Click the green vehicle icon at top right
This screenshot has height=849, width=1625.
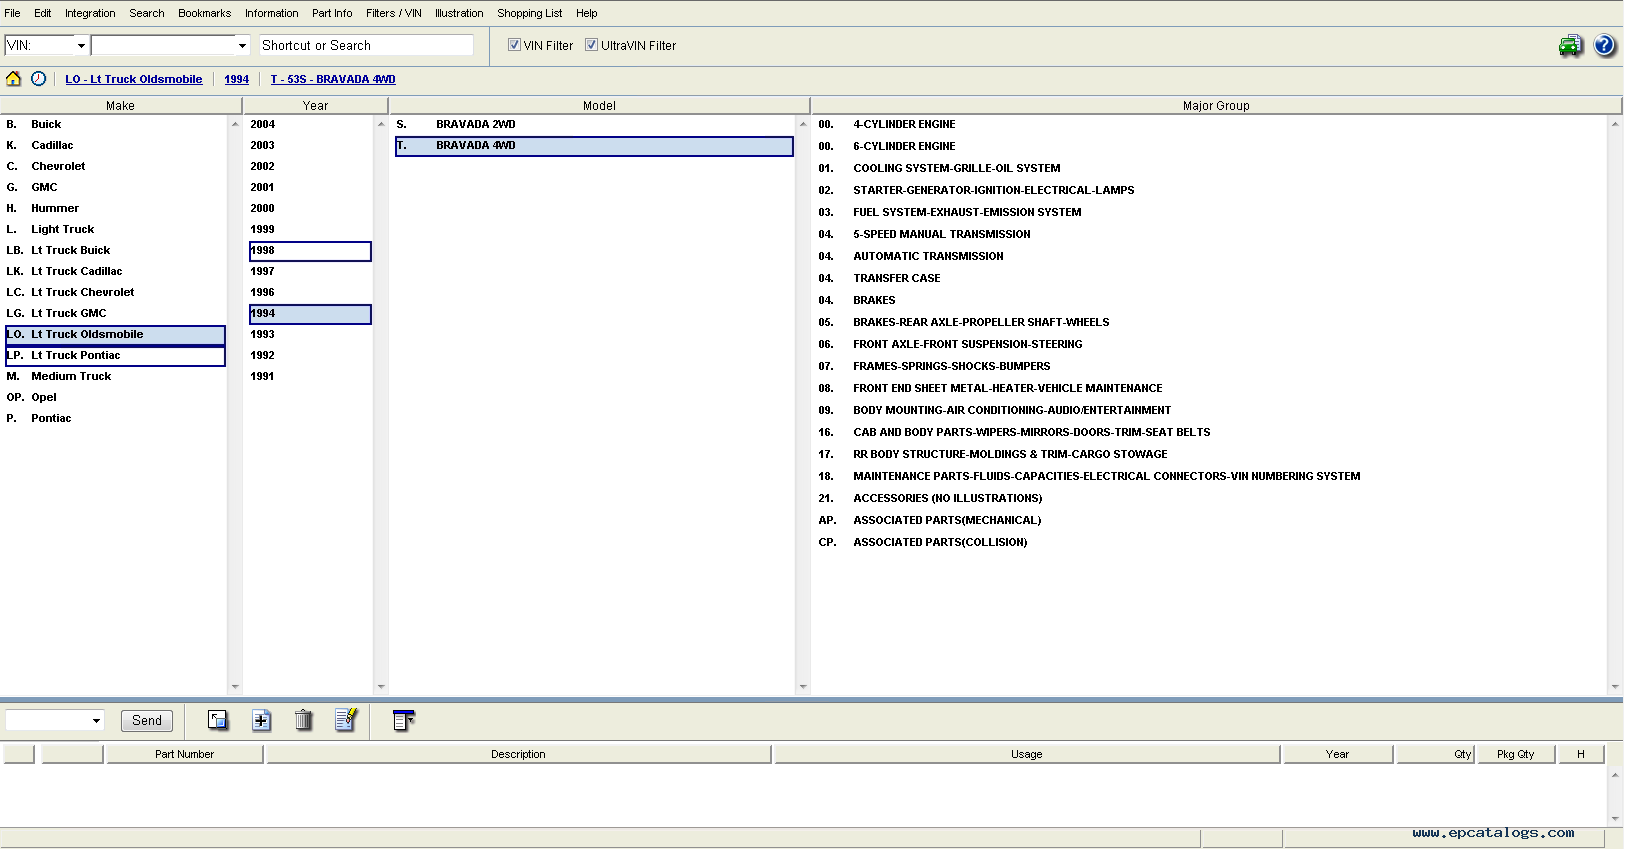(x=1570, y=46)
